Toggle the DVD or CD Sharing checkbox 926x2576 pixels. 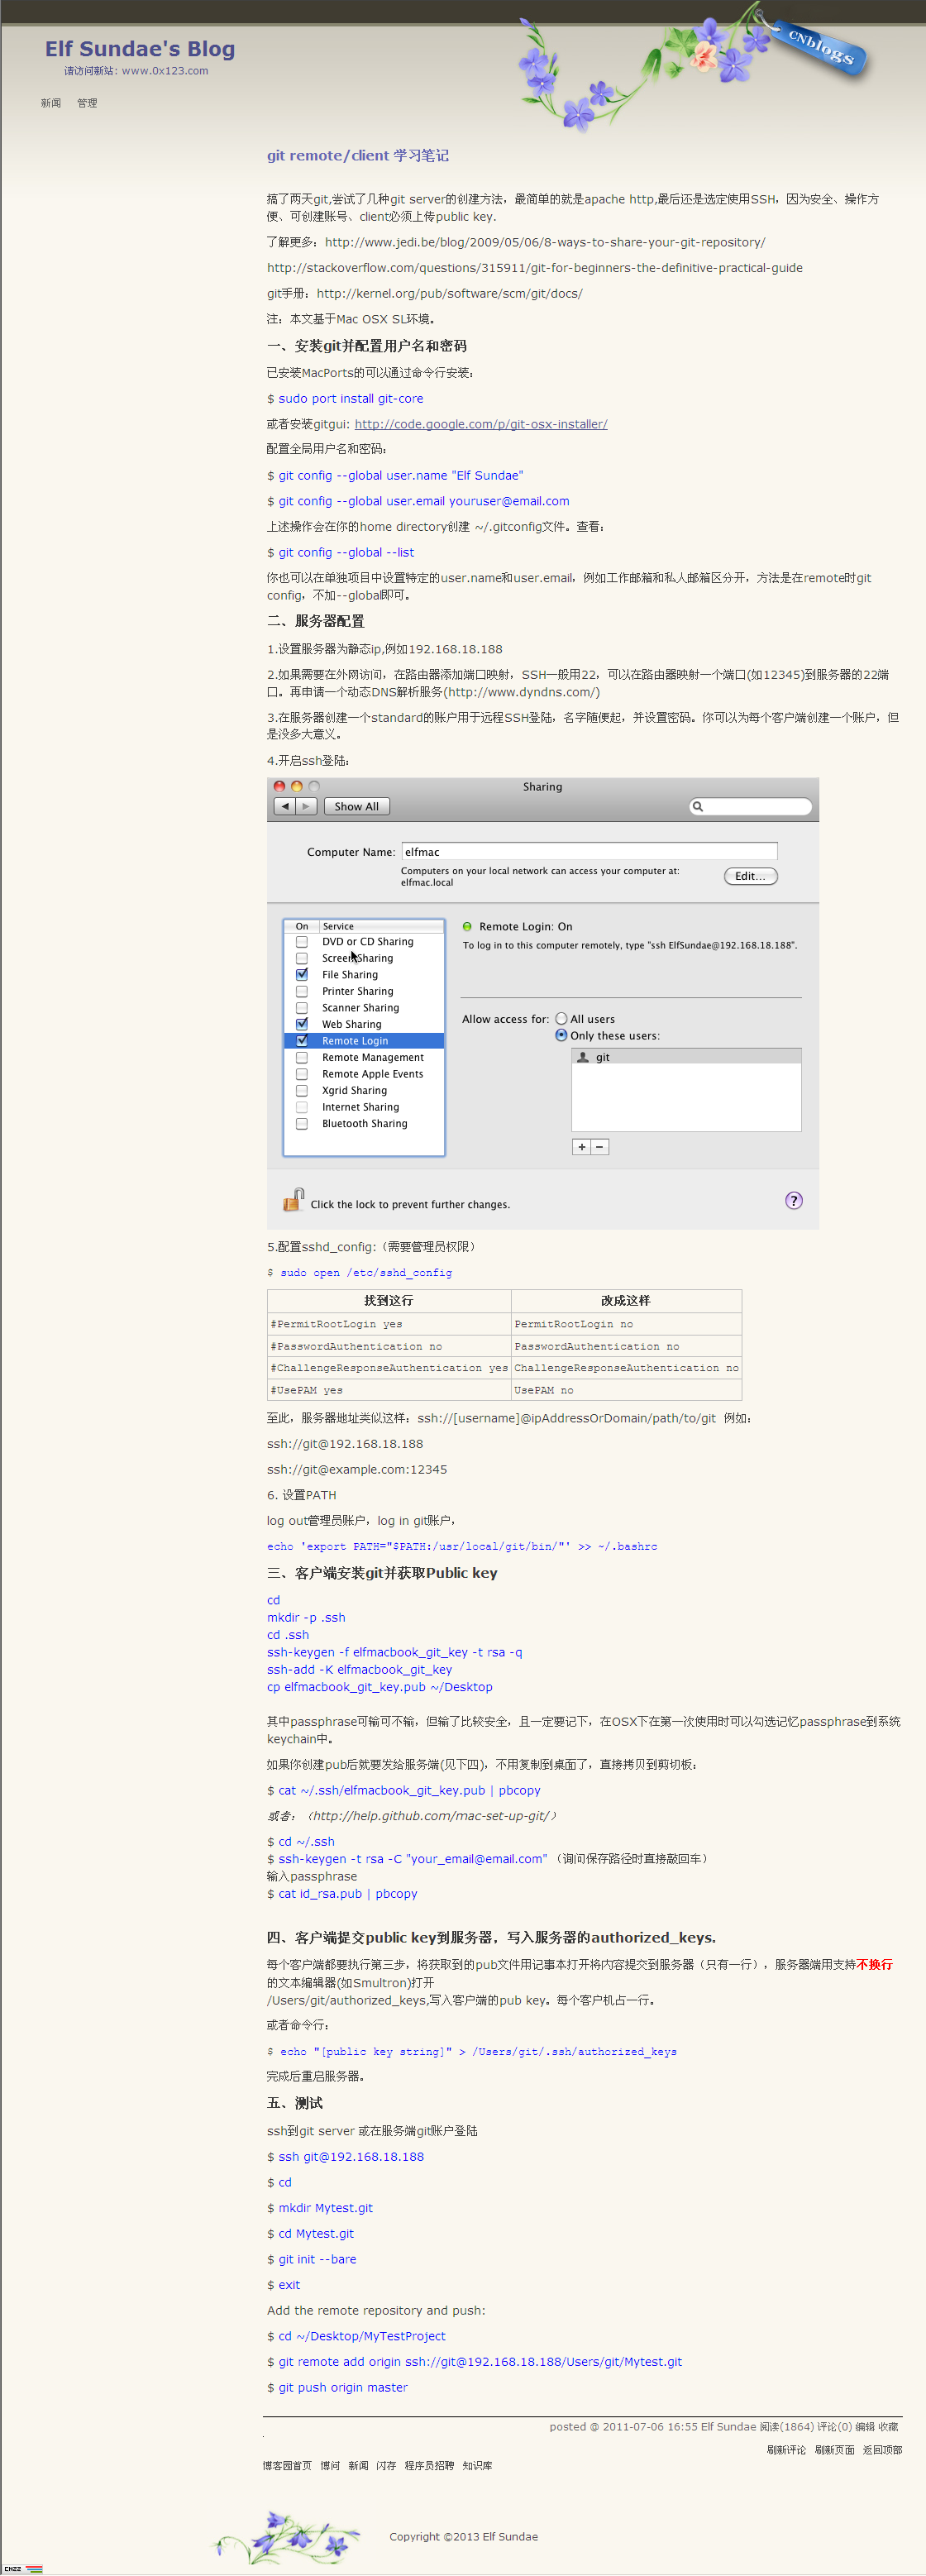302,941
